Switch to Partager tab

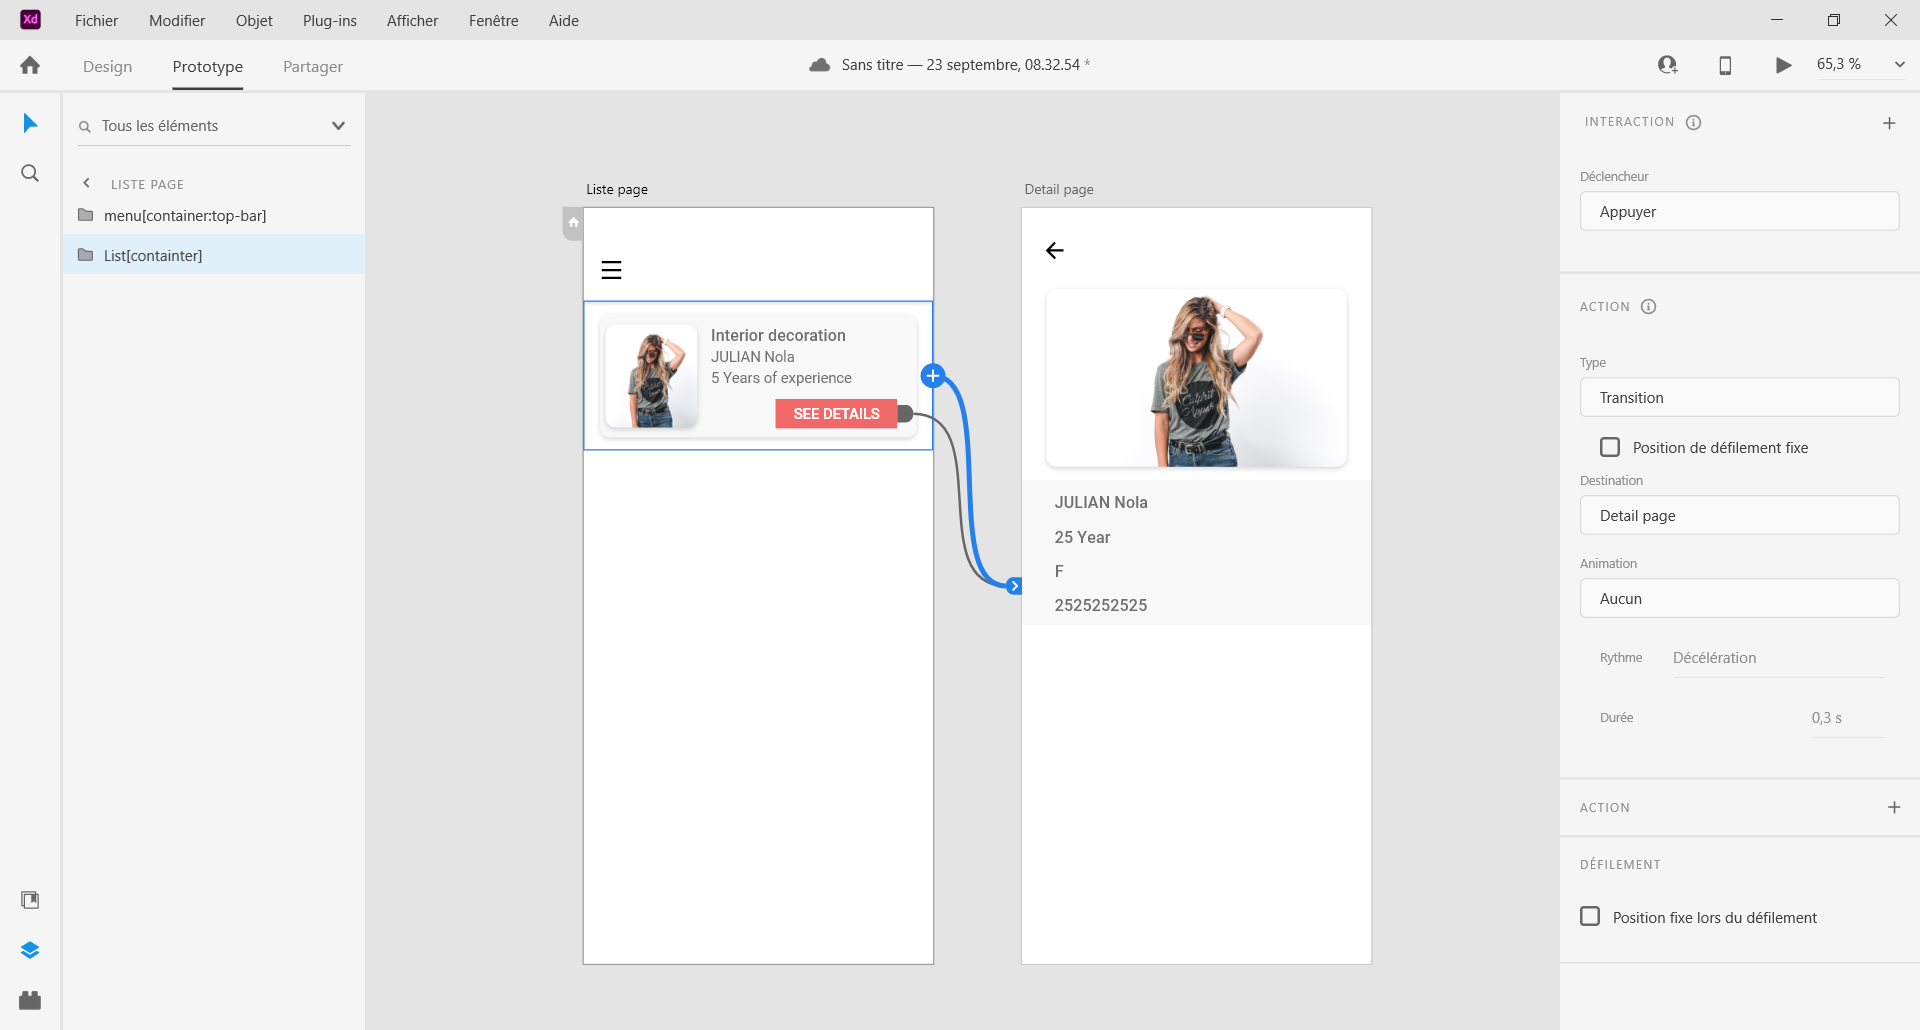(x=313, y=67)
